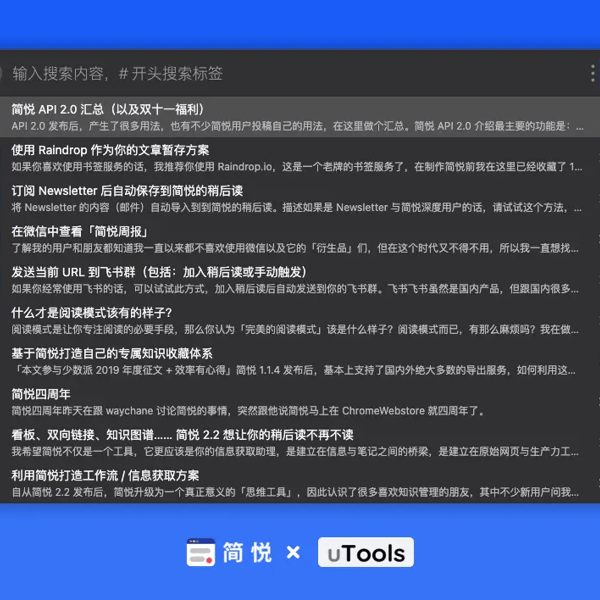The width and height of the screenshot is (600, 600).
Task: Click description starting "如果你喜欢使用书签服务的话"
Action: 297,167
